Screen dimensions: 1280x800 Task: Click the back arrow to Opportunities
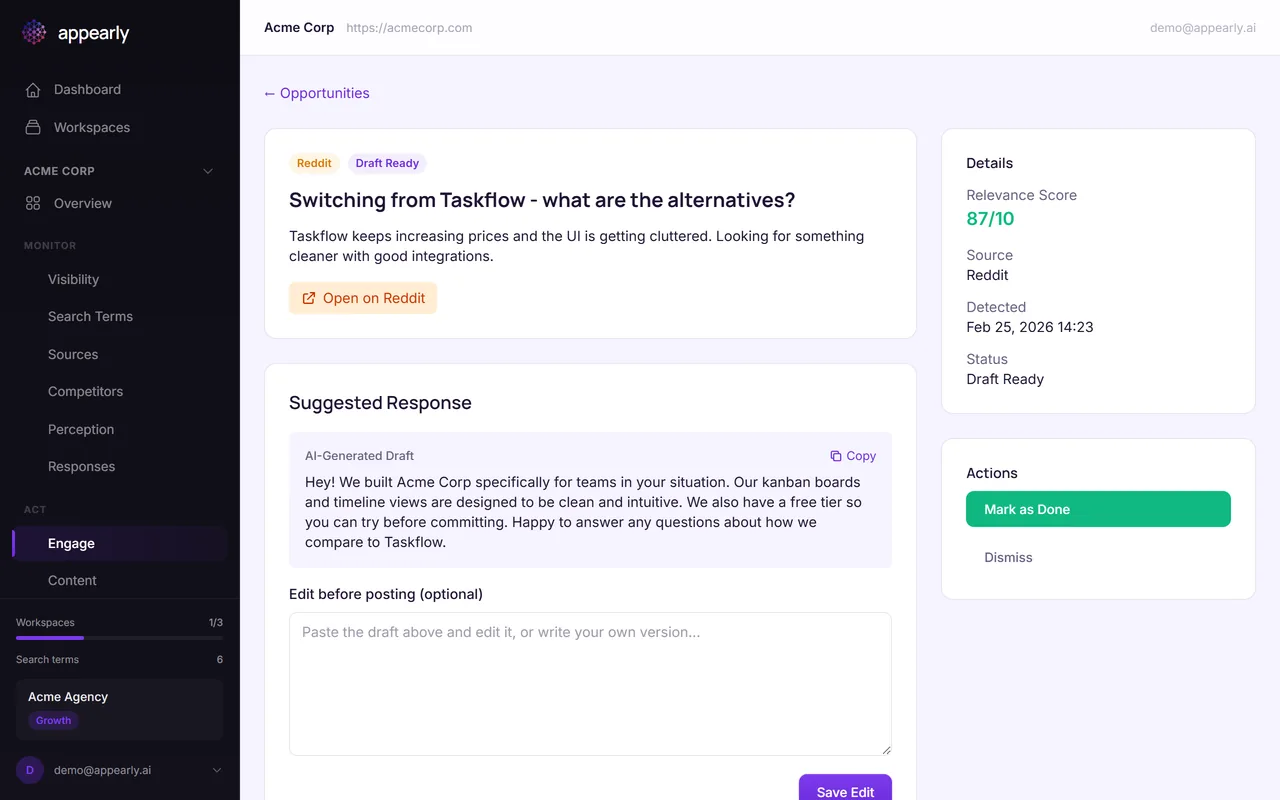(269, 94)
